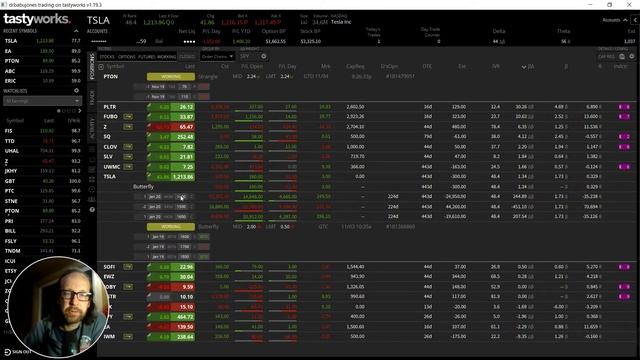This screenshot has height=360, width=640.
Task: Click the SQ magenta indicator badge
Action: (x=624, y=137)
